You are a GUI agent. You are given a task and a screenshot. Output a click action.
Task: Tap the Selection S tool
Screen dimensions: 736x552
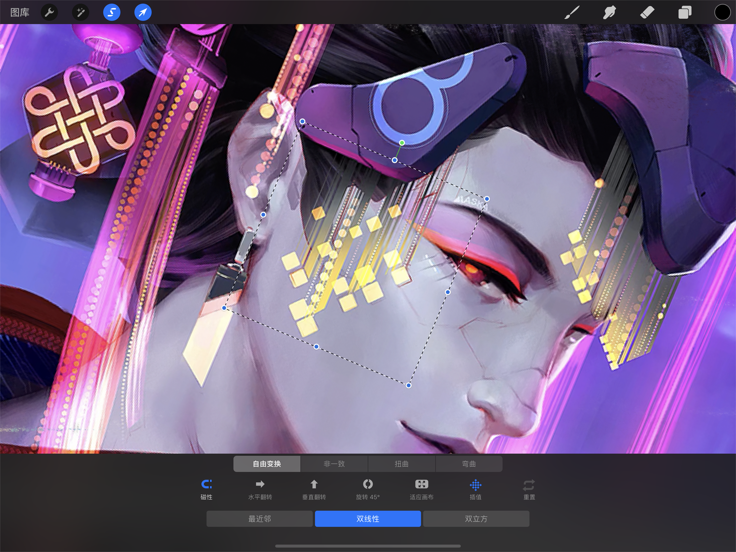click(x=112, y=12)
